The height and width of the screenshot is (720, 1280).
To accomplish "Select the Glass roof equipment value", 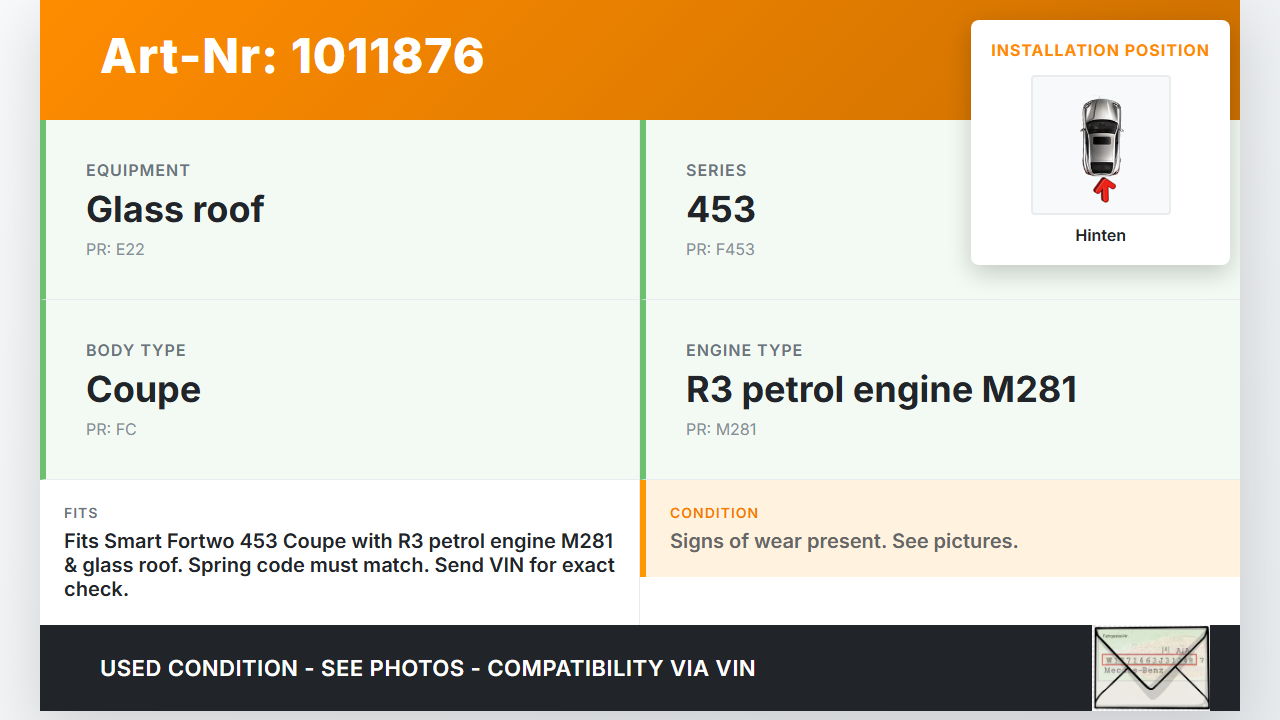I will tap(175, 209).
